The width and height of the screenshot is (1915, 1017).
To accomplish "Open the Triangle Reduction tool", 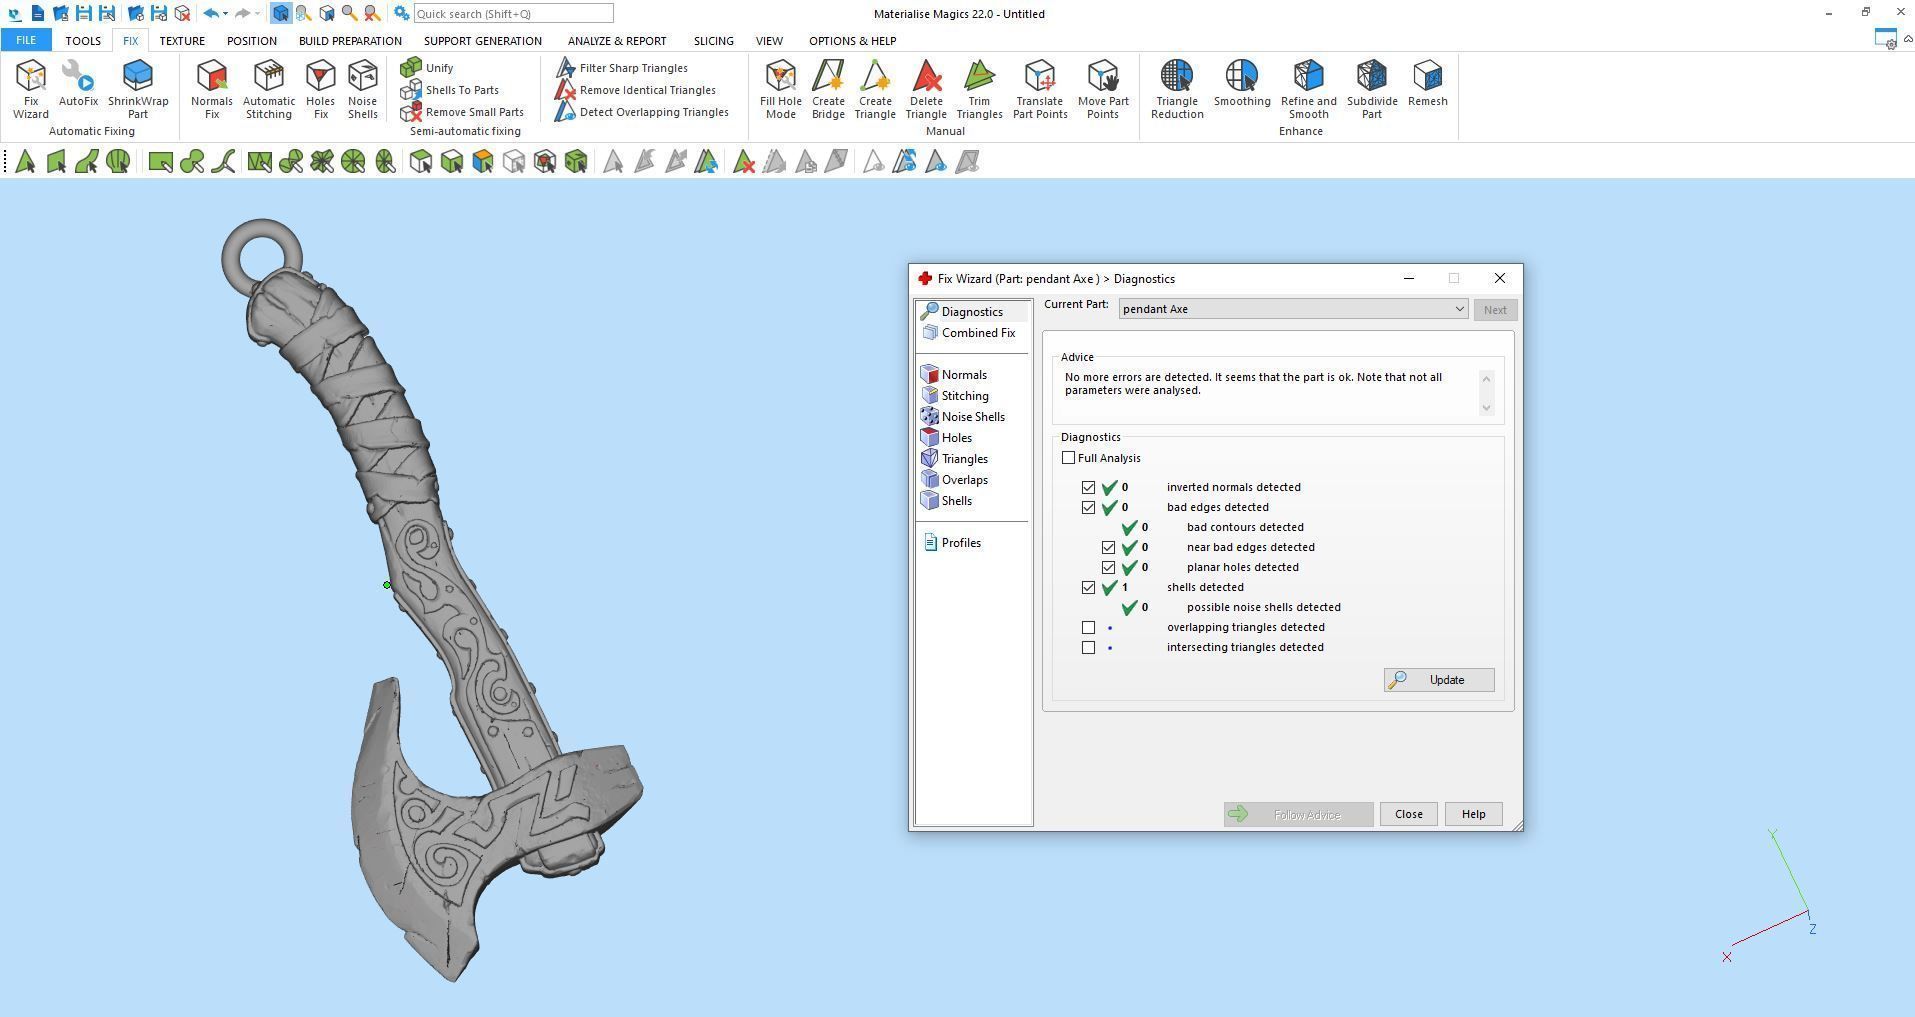I will click(1177, 89).
